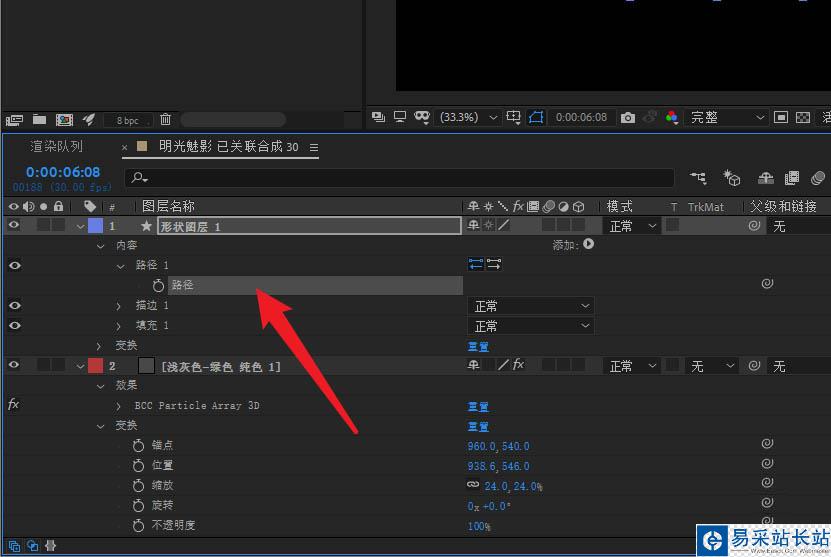
Task: Click 不透明度 value 100%
Action: coord(479,526)
